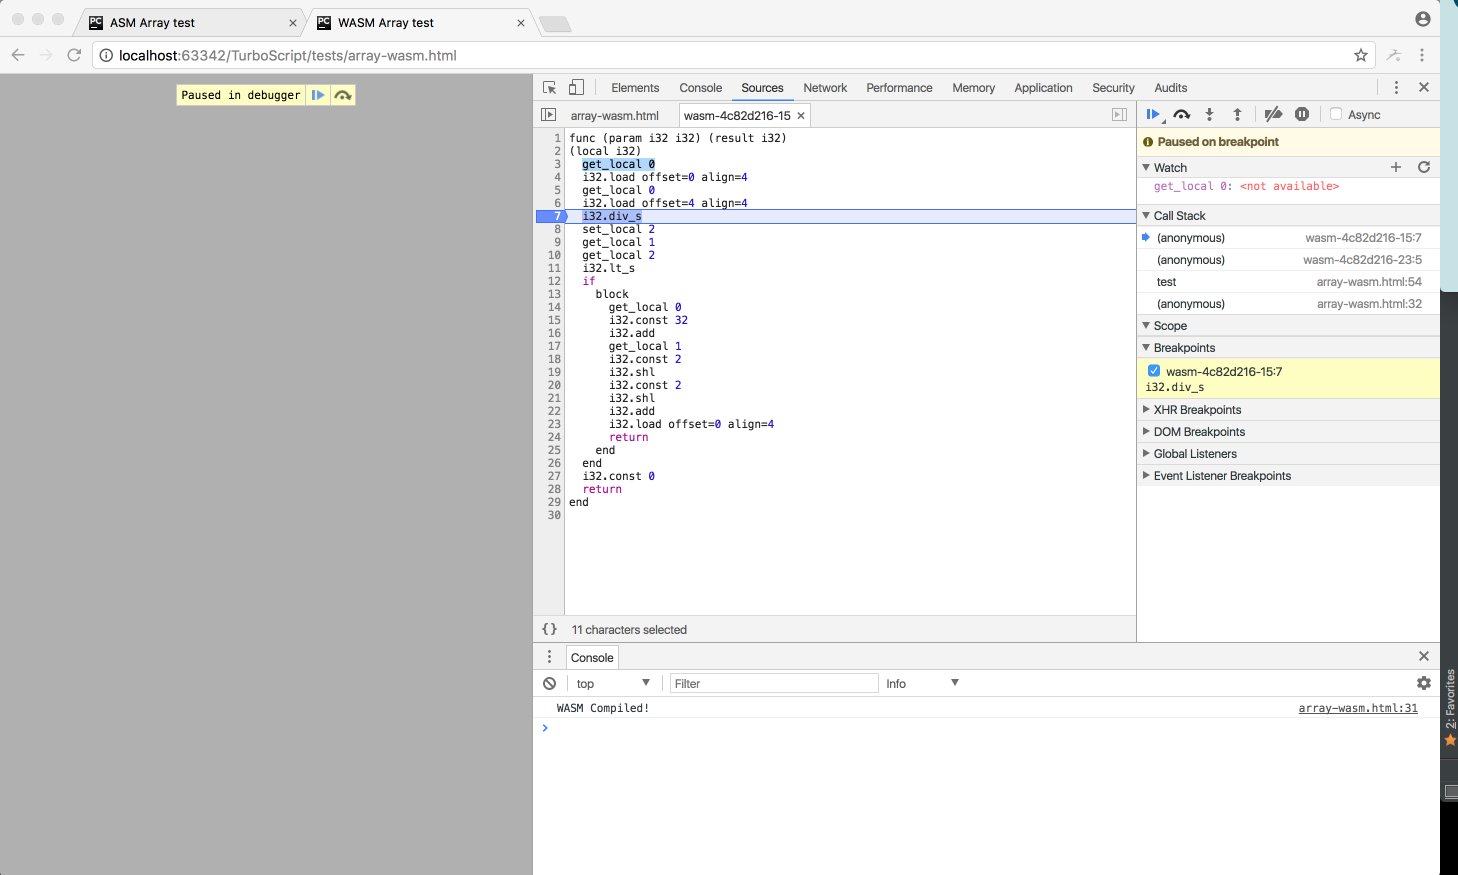Select call stack frame wasm-4c82d216-23:5
This screenshot has width=1458, height=875.
pyautogui.click(x=1289, y=260)
